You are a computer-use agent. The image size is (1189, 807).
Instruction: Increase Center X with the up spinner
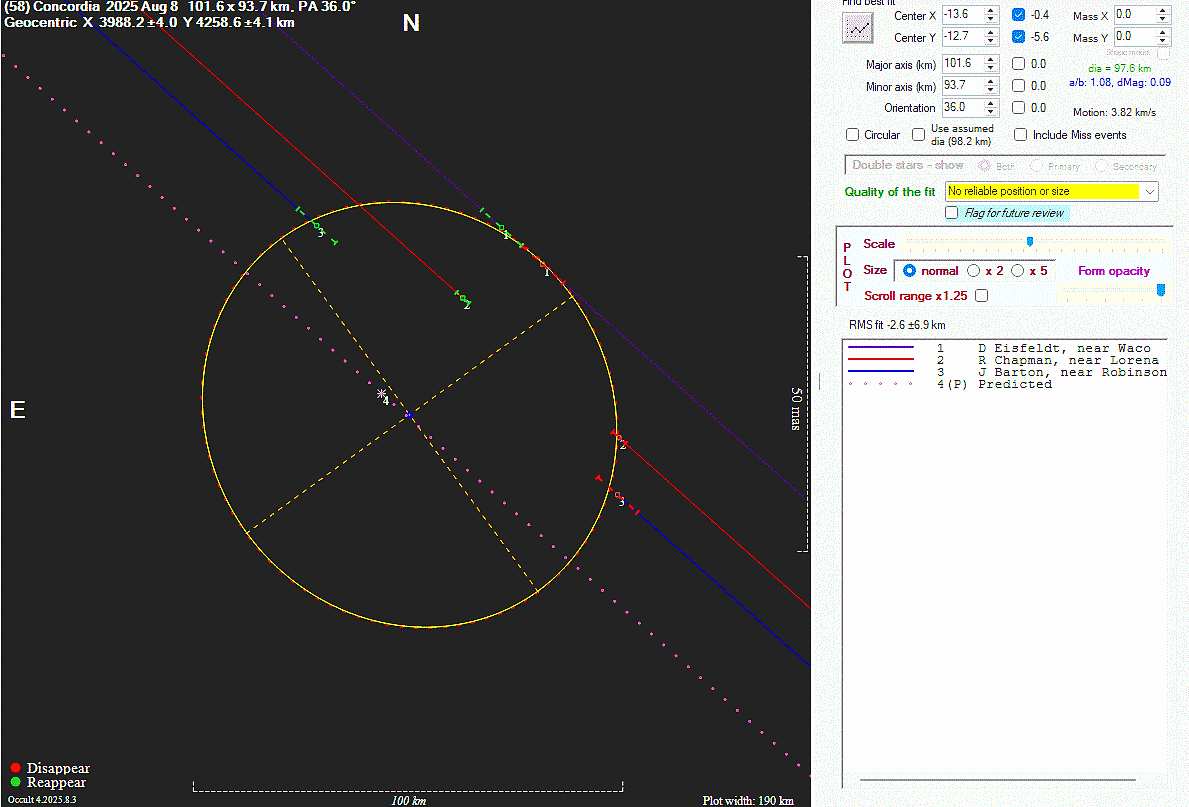click(x=991, y=10)
